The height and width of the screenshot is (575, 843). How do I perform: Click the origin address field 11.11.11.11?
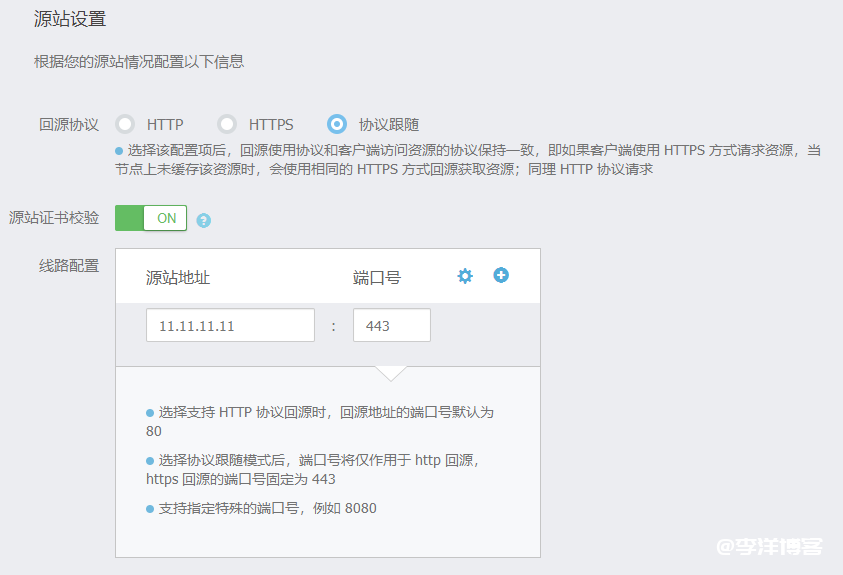(x=230, y=326)
